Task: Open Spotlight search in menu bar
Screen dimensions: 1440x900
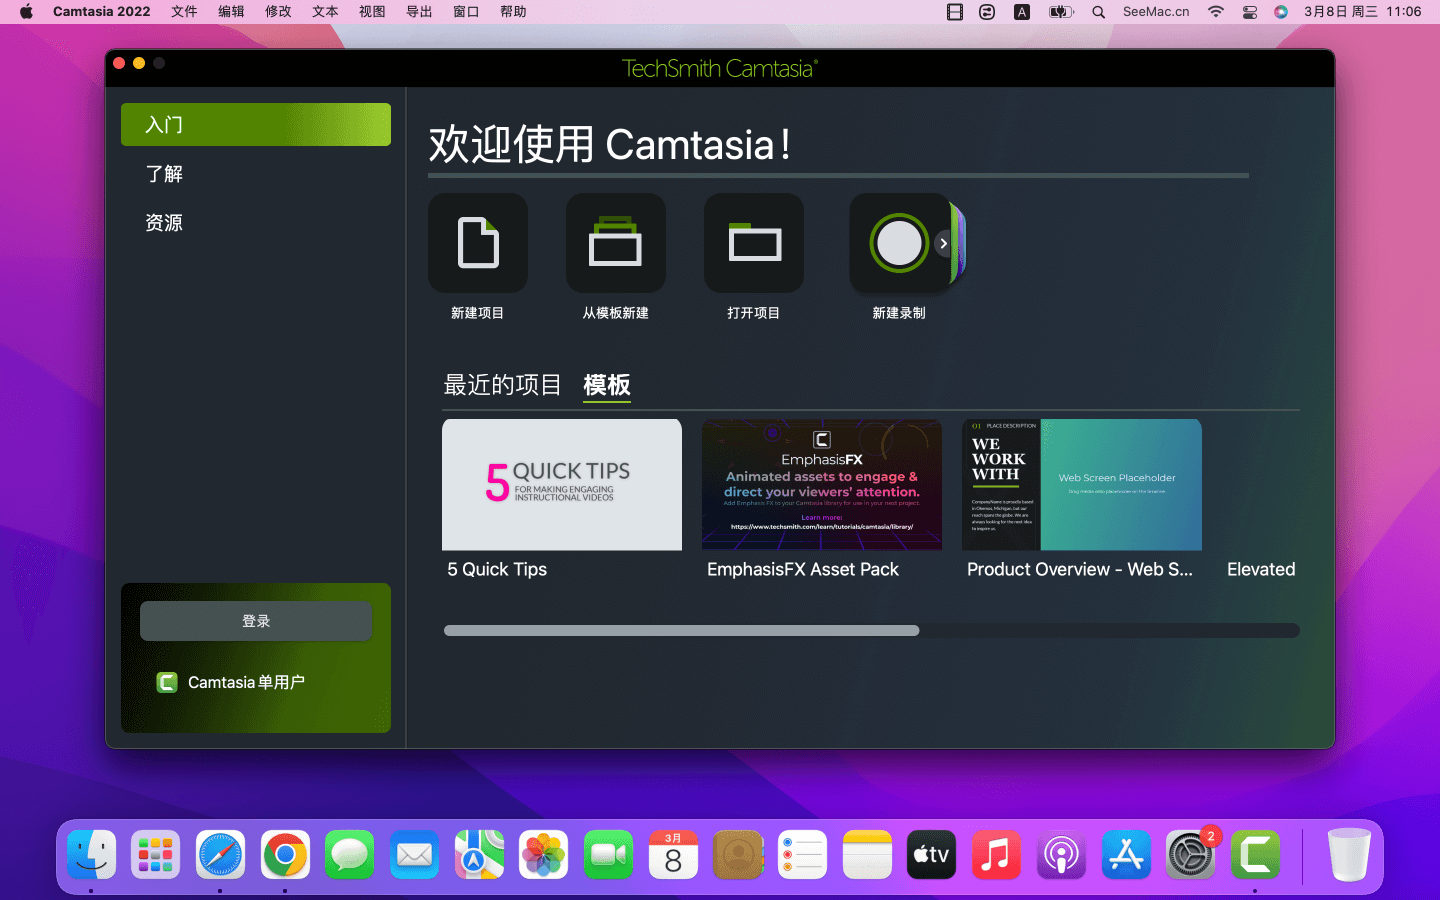Action: [x=1098, y=12]
